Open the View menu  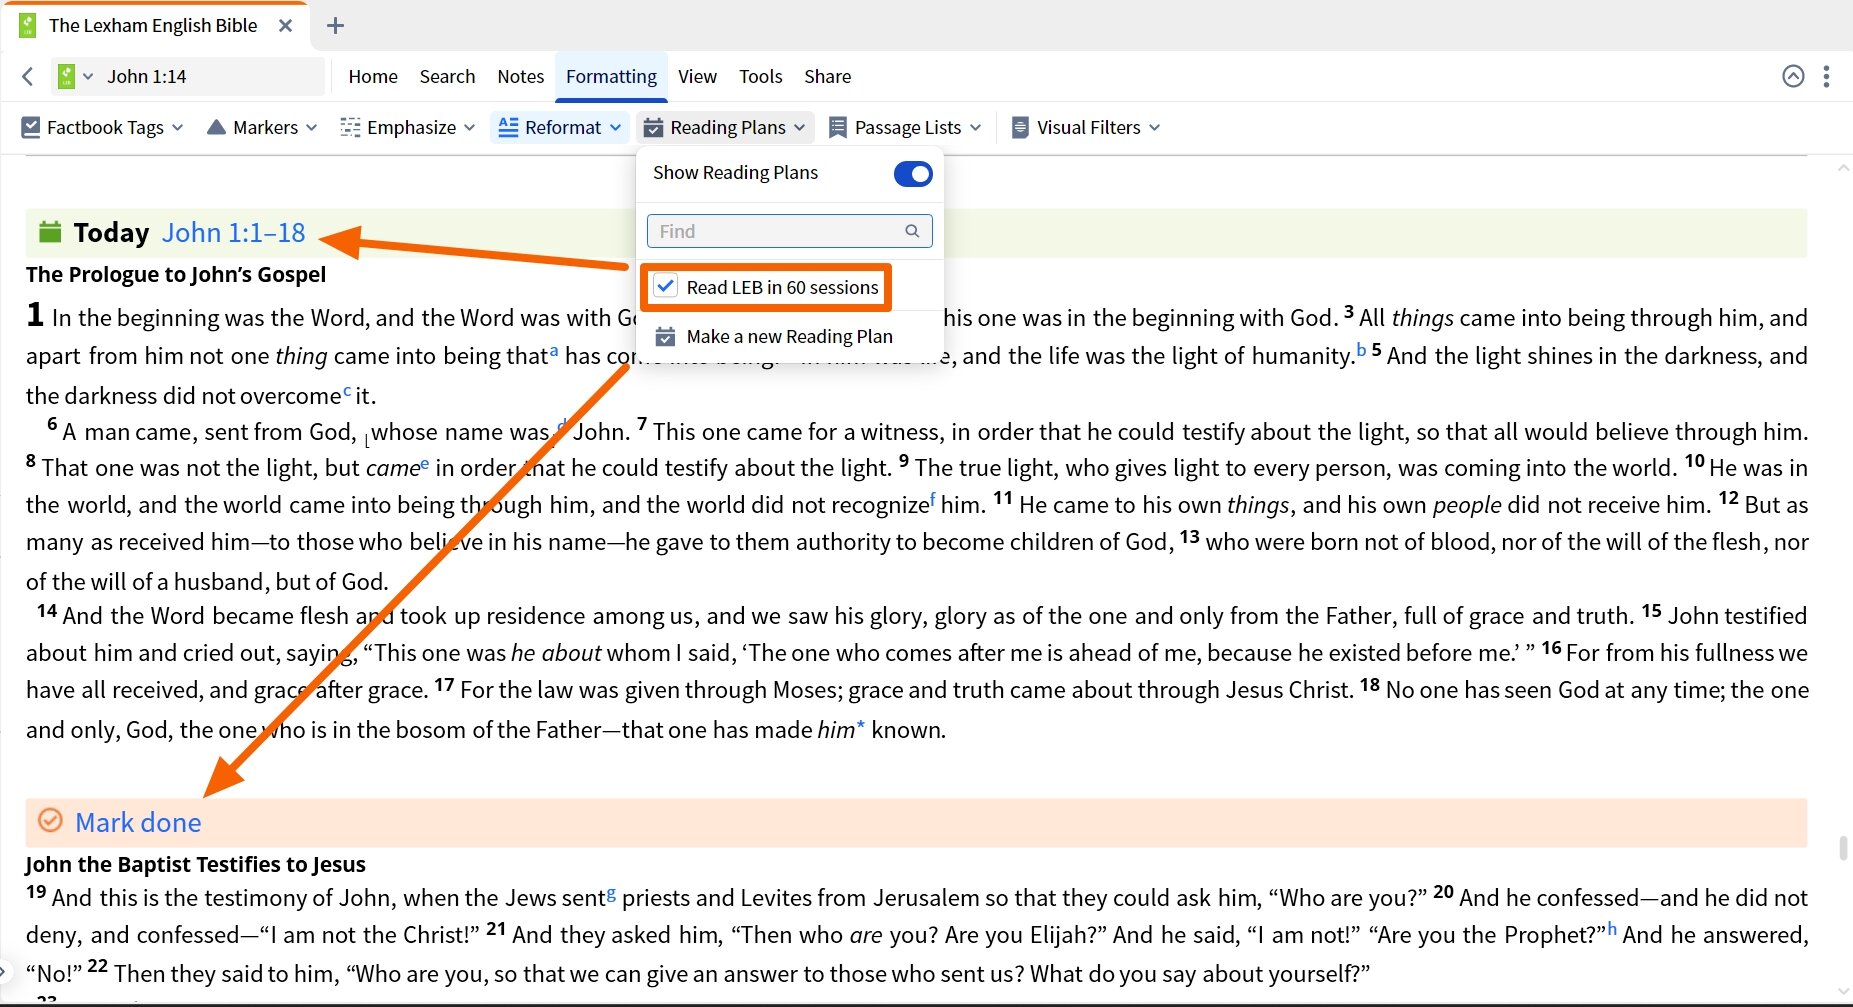pyautogui.click(x=697, y=76)
